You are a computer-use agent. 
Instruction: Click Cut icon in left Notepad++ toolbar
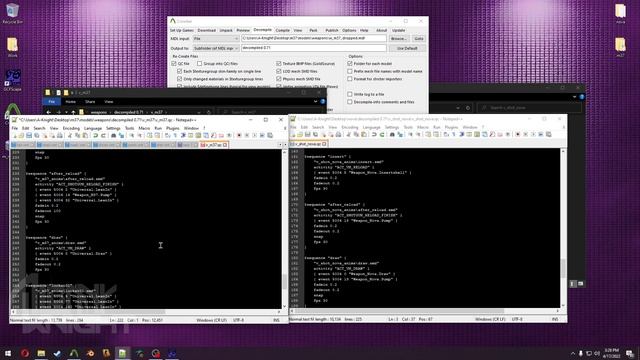click(70, 135)
